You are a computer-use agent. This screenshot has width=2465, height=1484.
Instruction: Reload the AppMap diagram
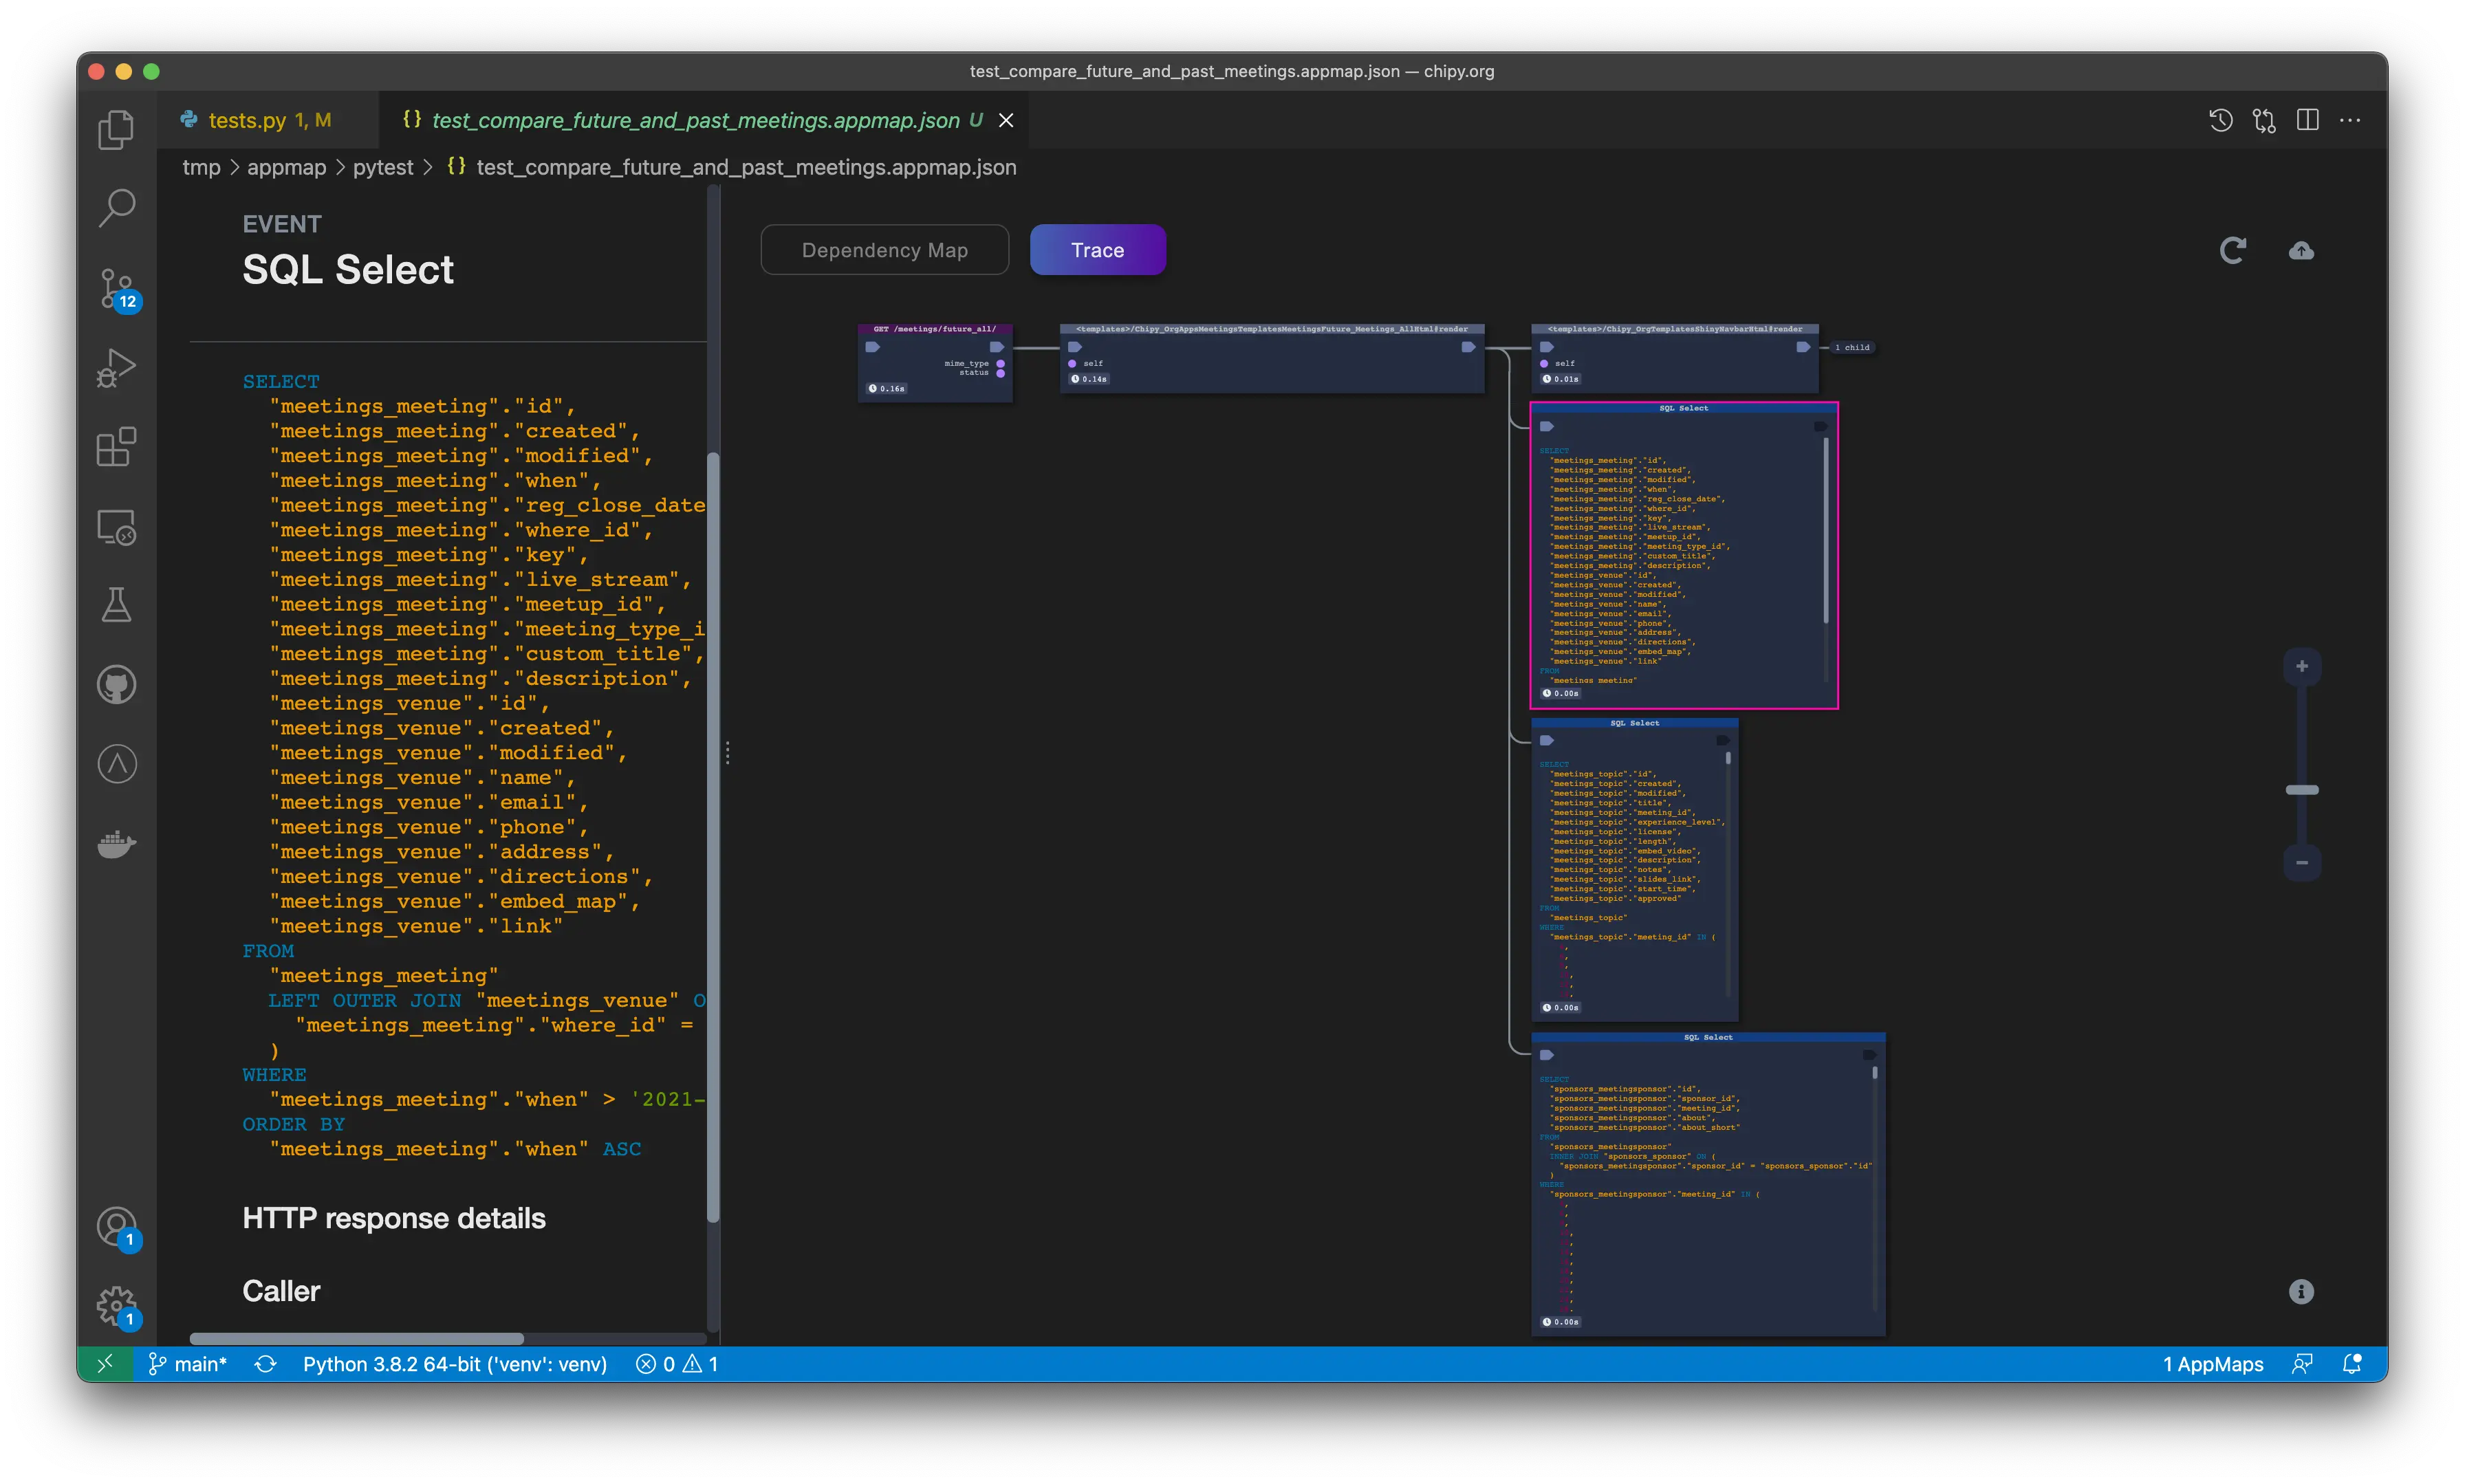pos(2233,250)
